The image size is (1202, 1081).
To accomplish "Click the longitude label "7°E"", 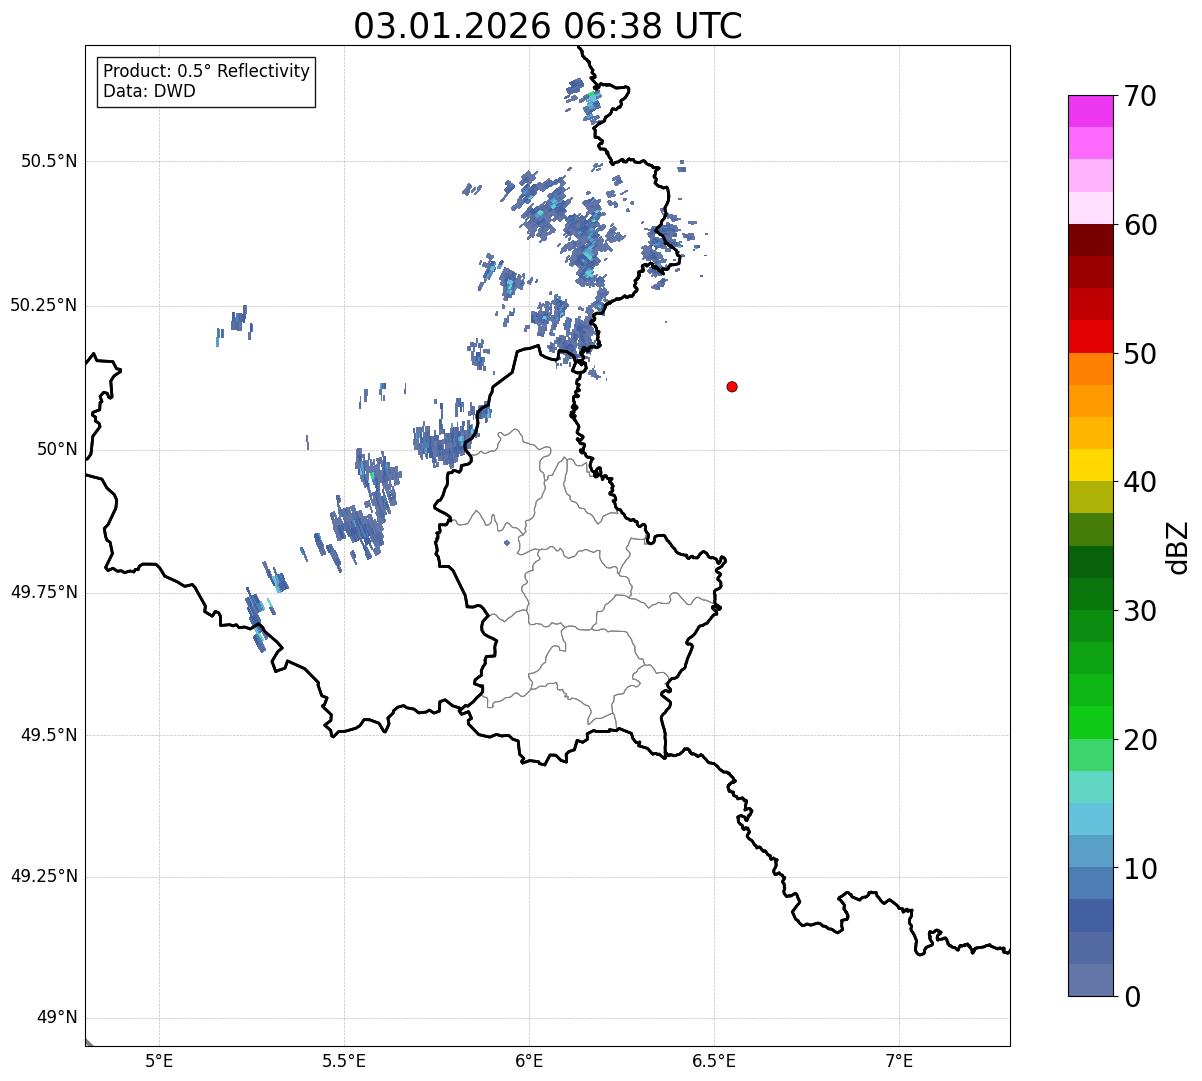I will tap(899, 1060).
